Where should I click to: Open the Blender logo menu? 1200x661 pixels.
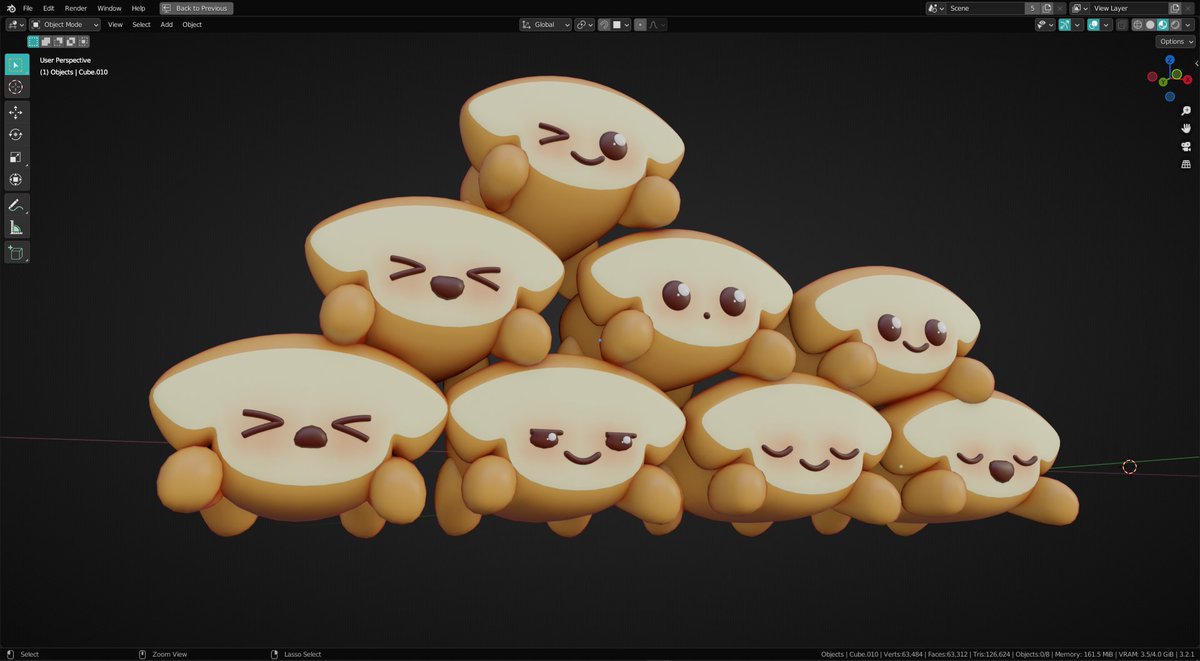(10, 8)
